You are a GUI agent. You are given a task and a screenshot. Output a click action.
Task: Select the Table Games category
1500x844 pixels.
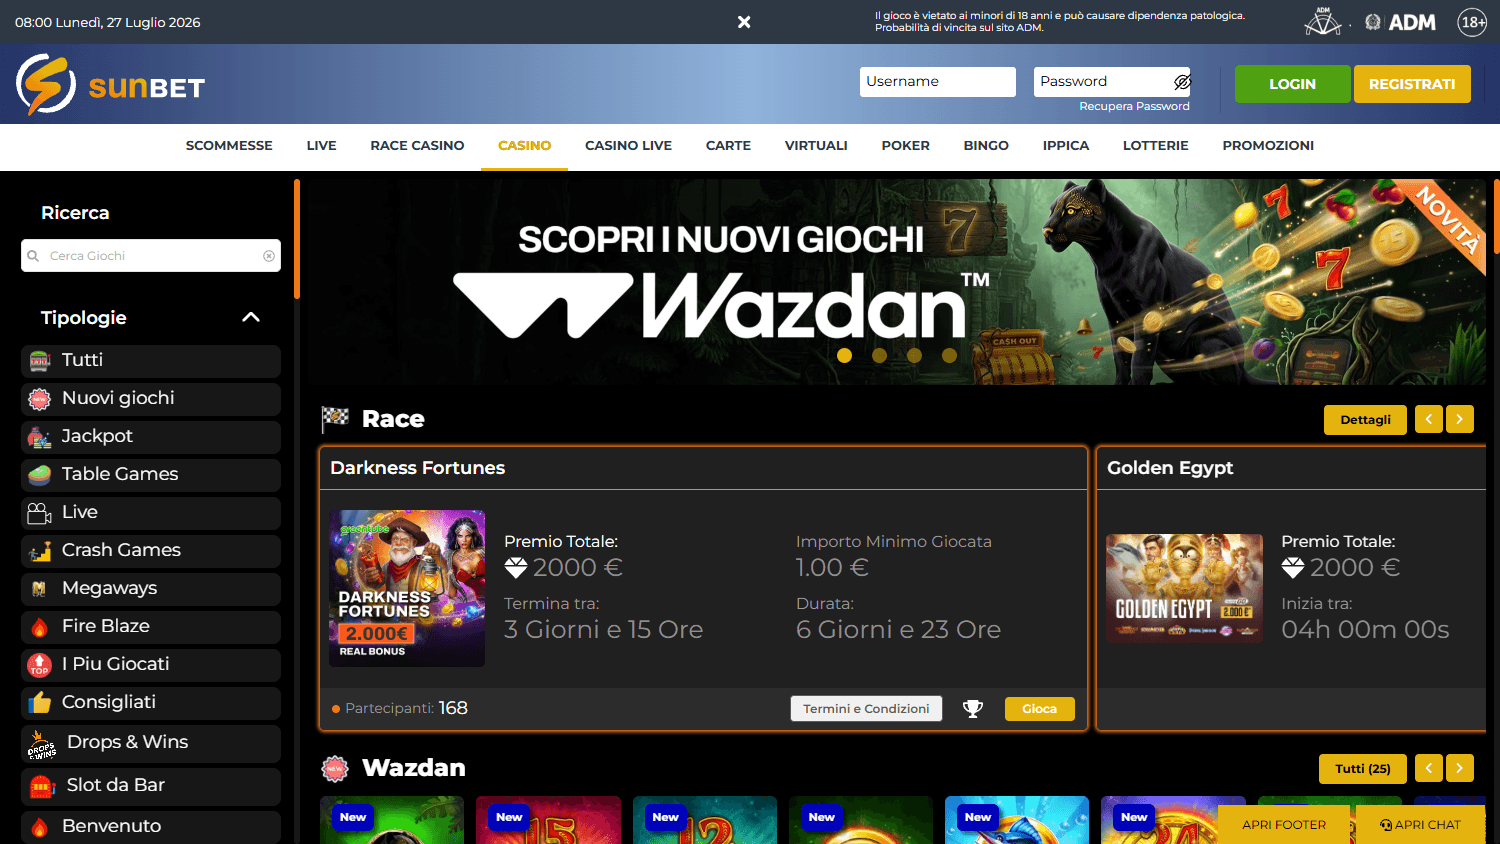click(151, 475)
